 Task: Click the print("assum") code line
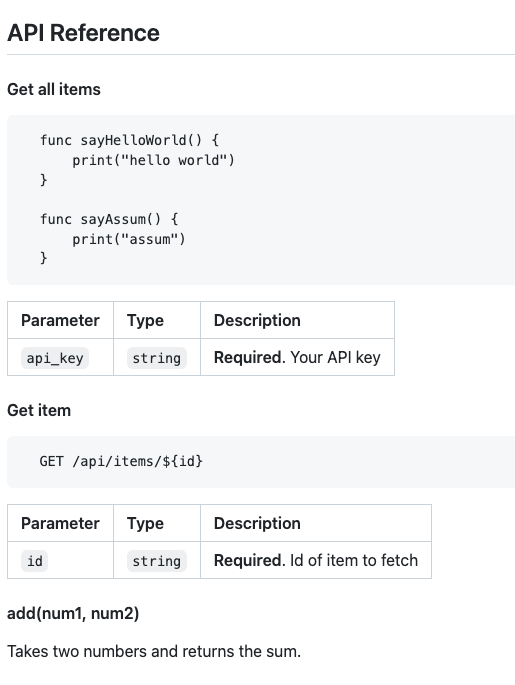(129, 239)
